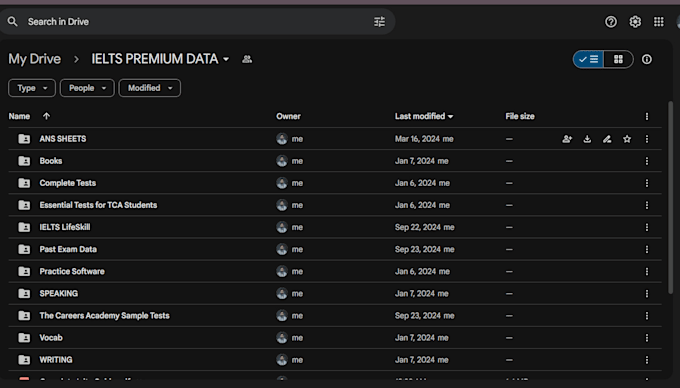680x388 pixels.
Task: Switch to list layout view
Action: click(x=588, y=59)
